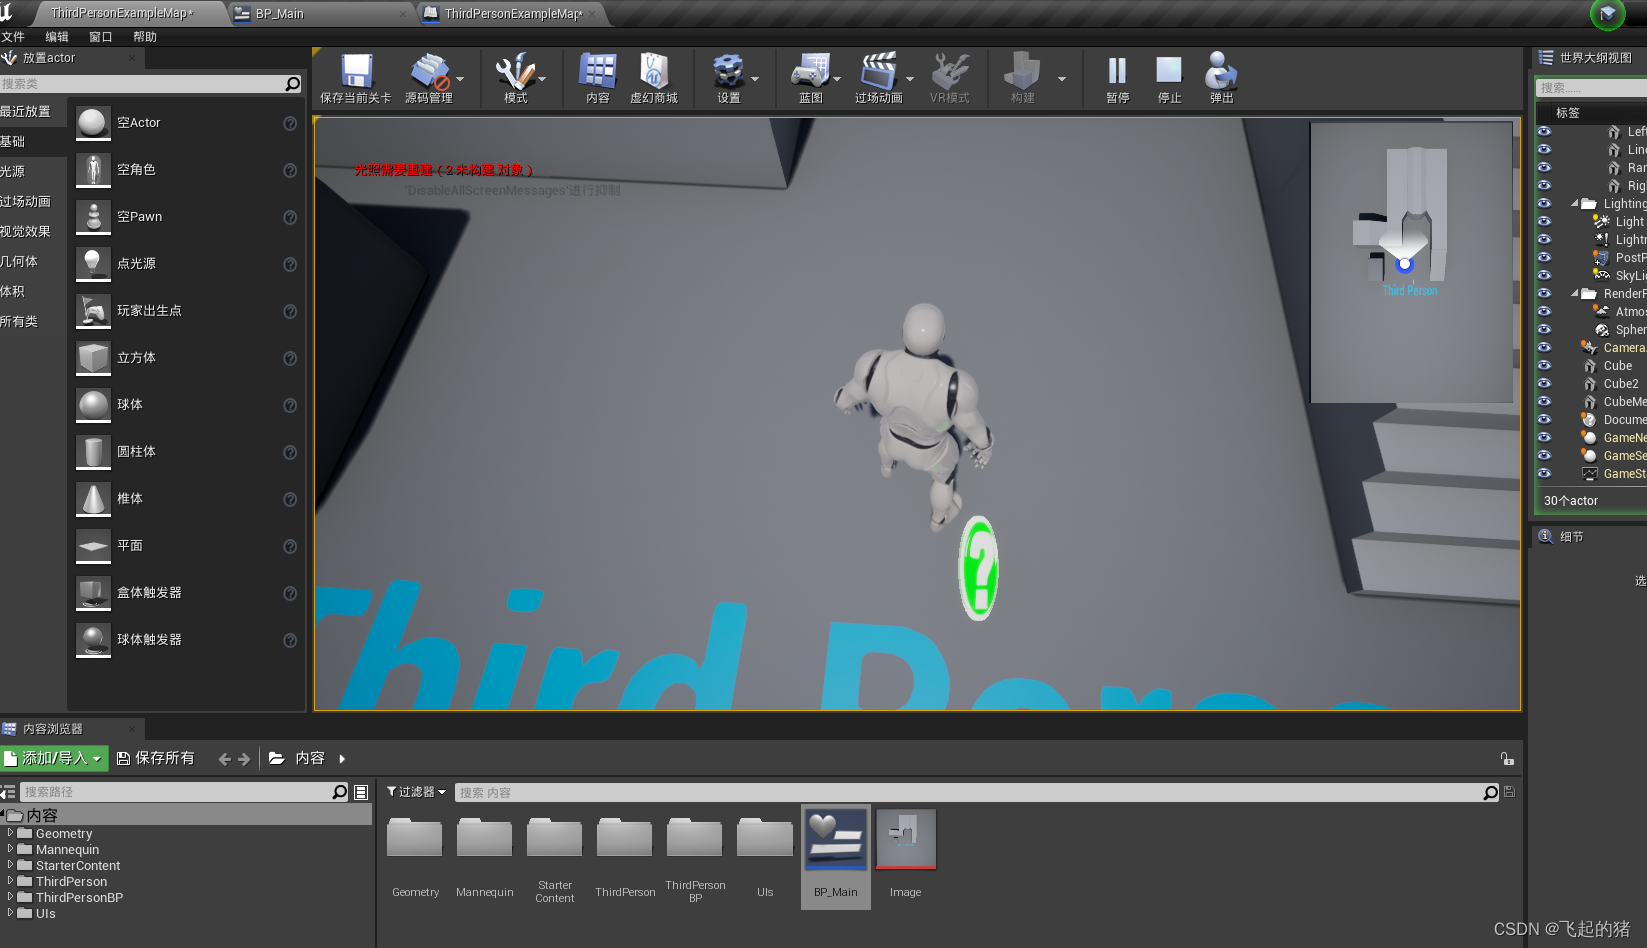Select the 平面 plane icon
Viewport: 1647px width, 948px height.
point(93,546)
